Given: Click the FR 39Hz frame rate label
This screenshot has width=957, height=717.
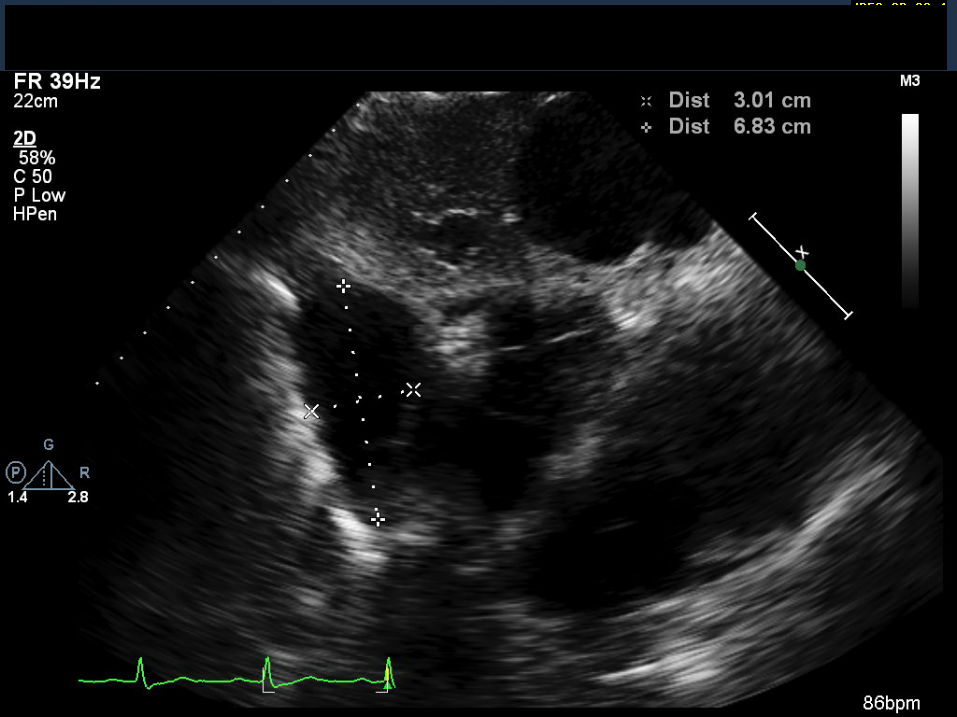Looking at the screenshot, I should [x=57, y=82].
